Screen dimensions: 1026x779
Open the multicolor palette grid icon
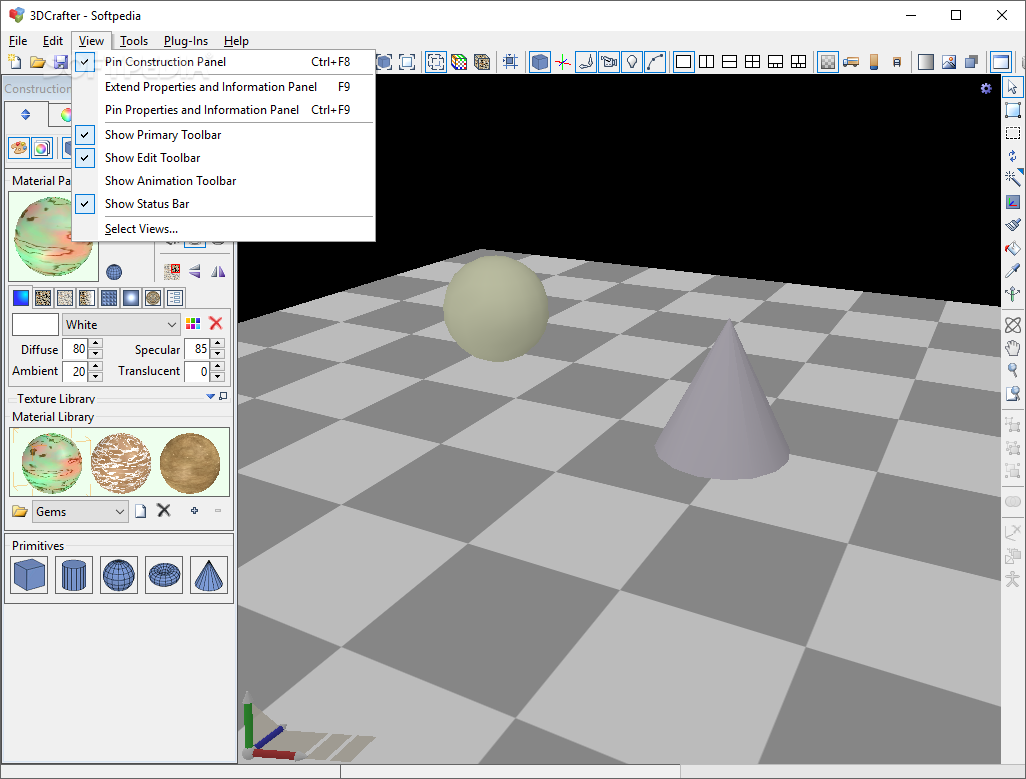pos(193,324)
